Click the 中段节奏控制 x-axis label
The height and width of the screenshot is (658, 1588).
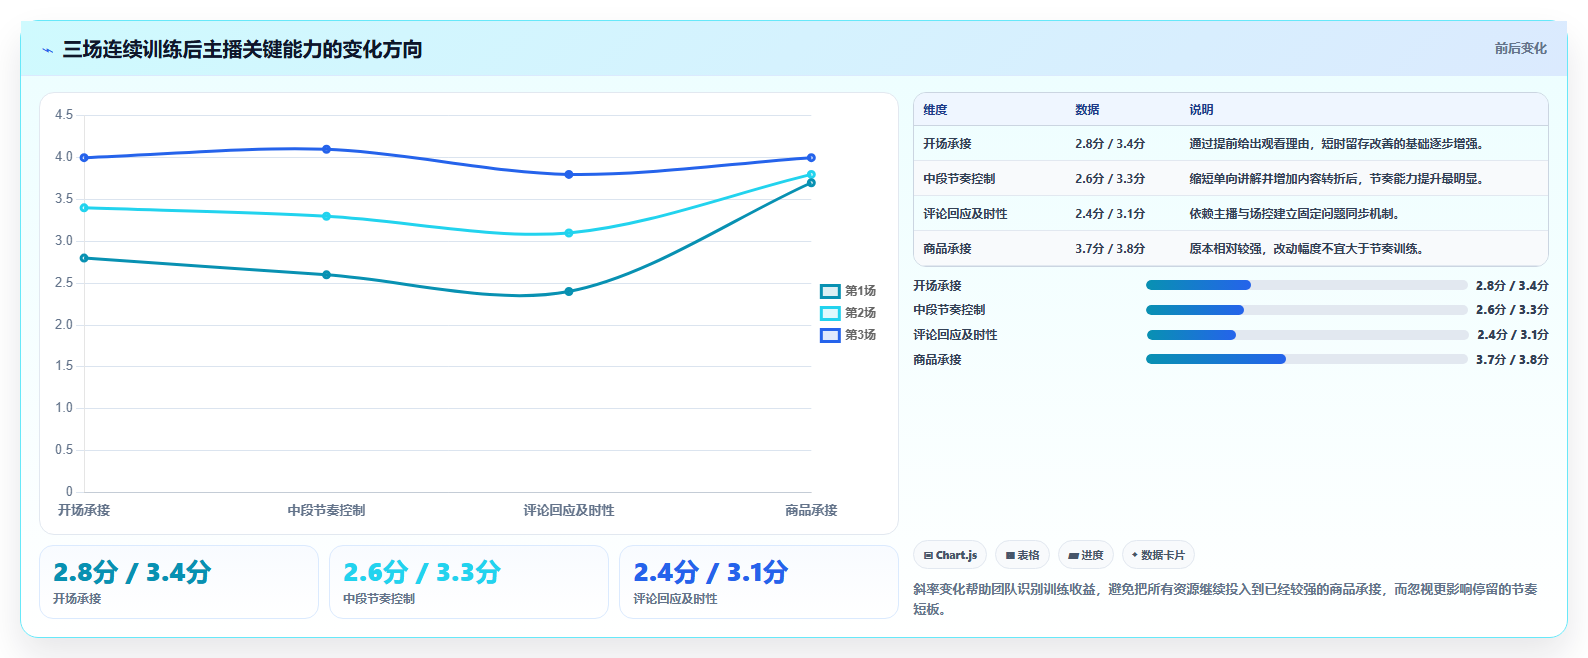pyautogui.click(x=326, y=510)
